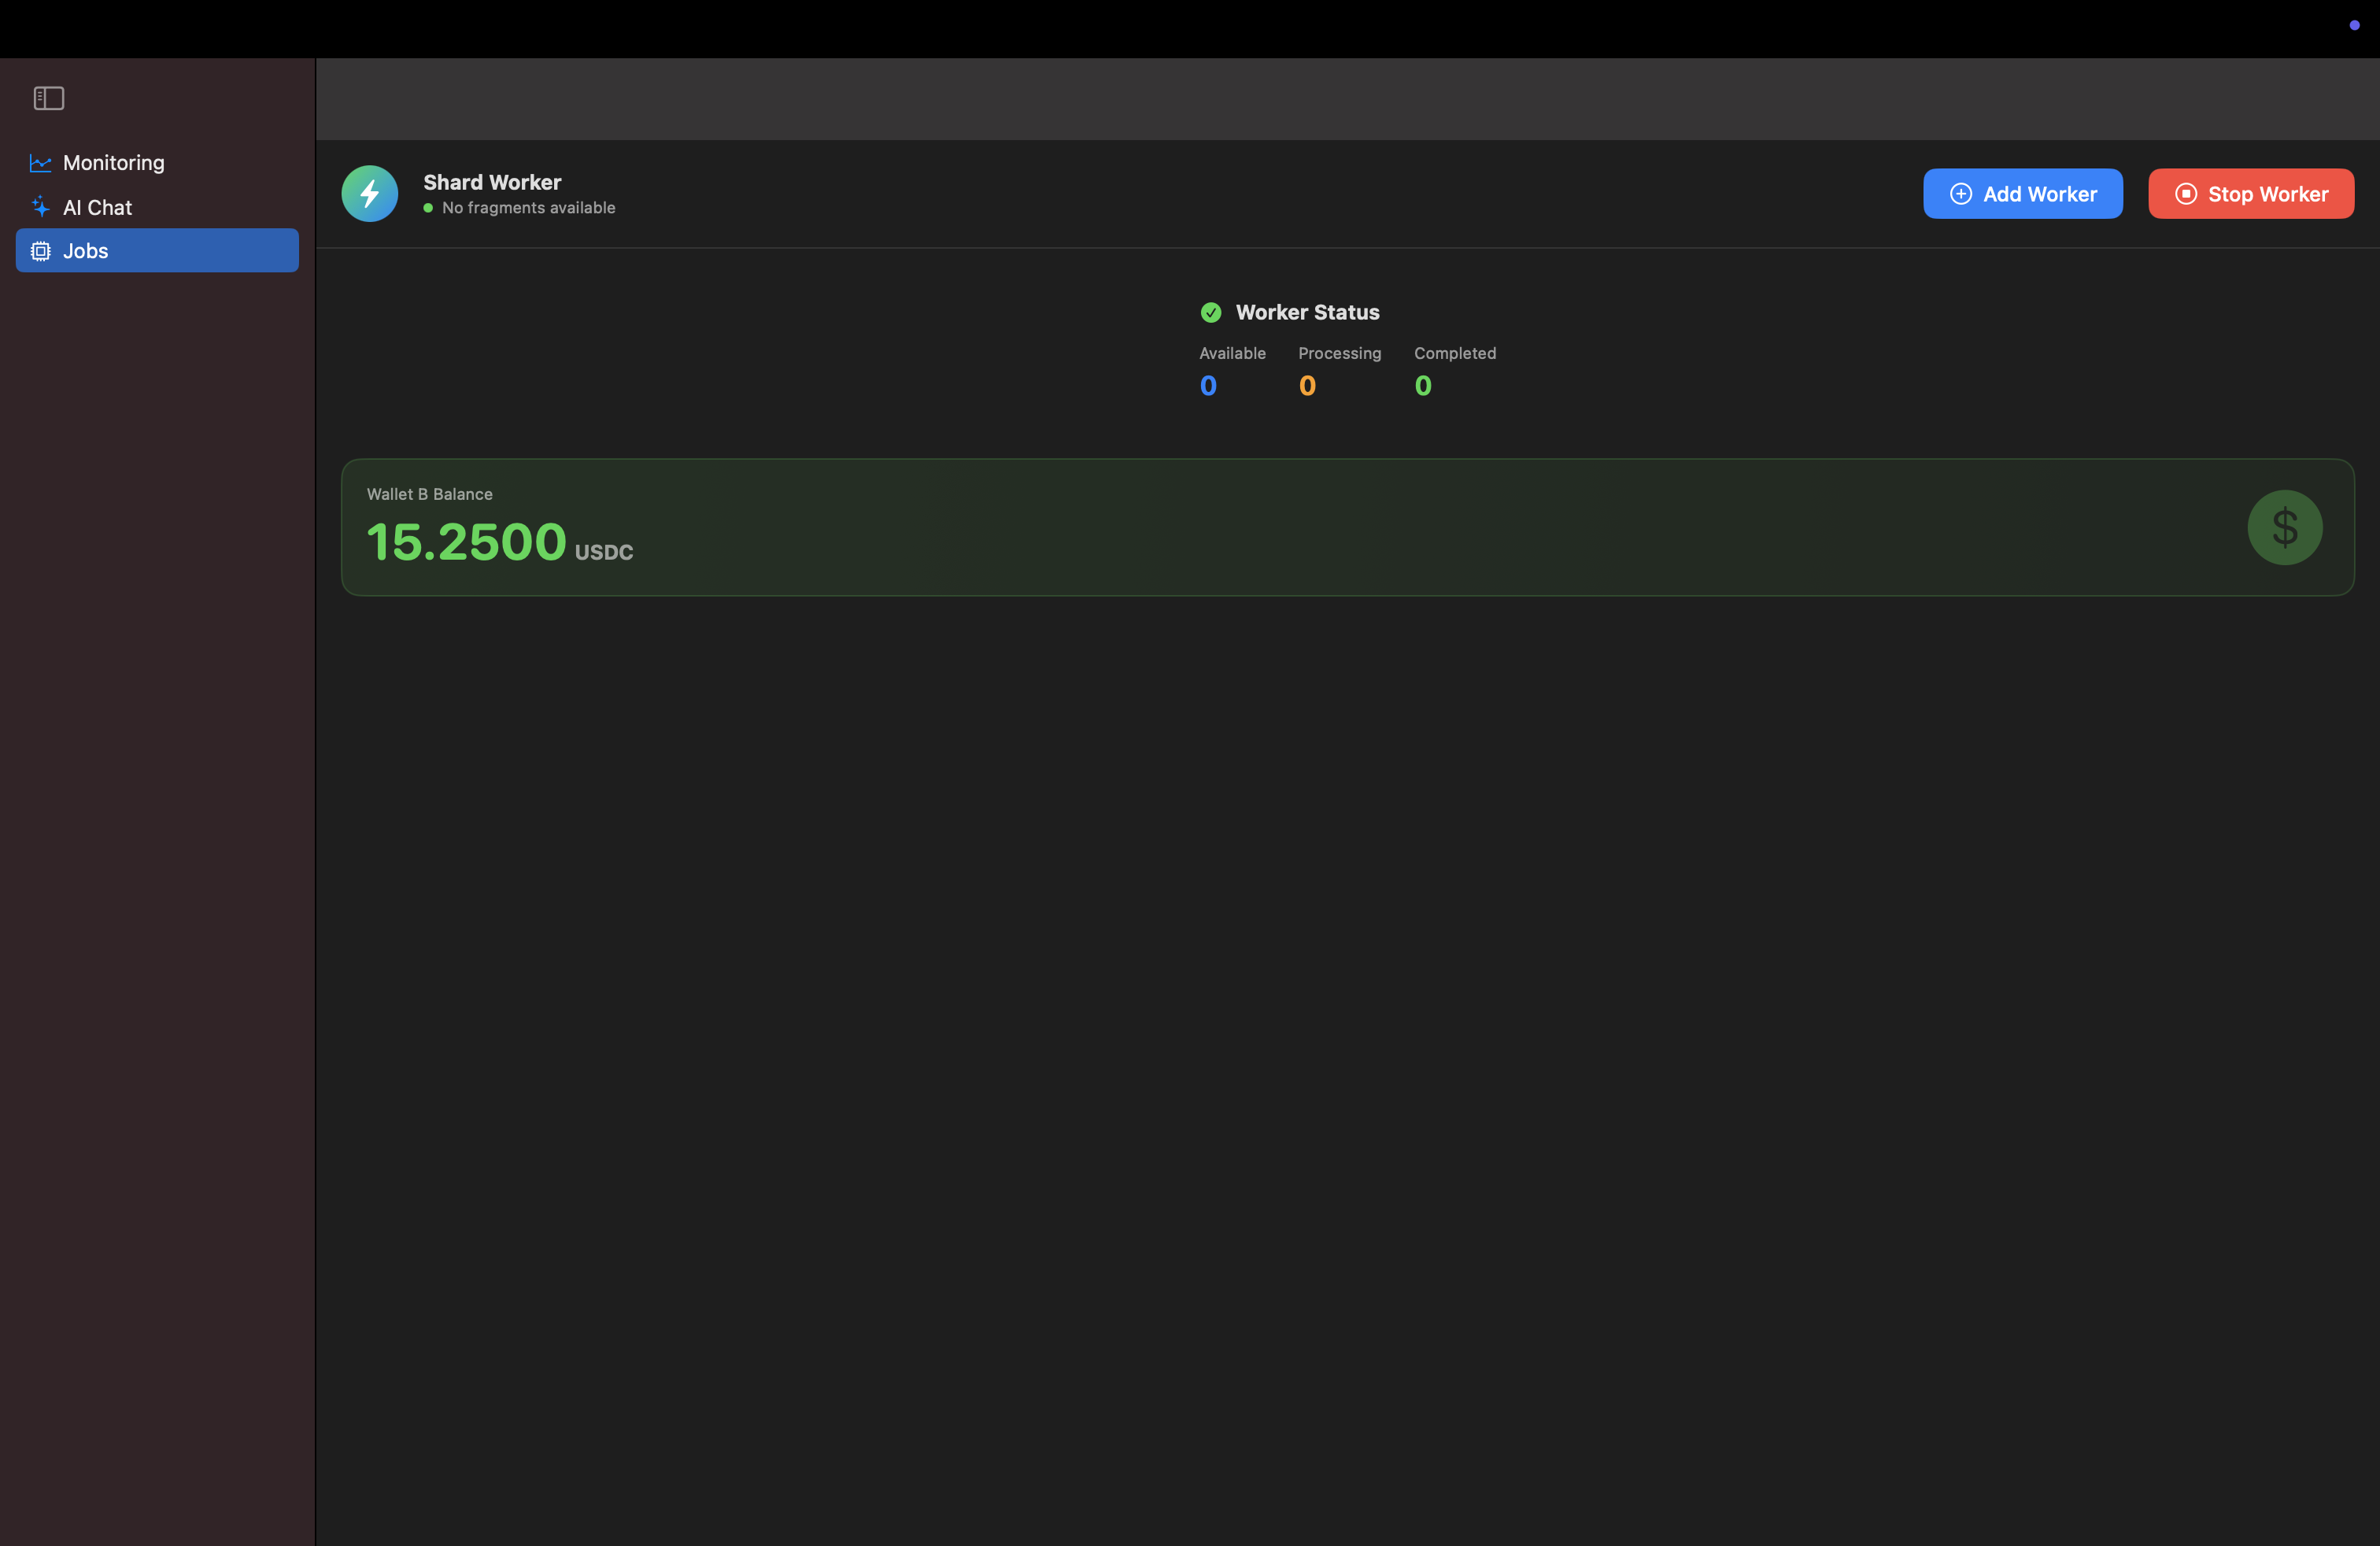
Task: Click the Completed fragments count
Action: 1423,386
